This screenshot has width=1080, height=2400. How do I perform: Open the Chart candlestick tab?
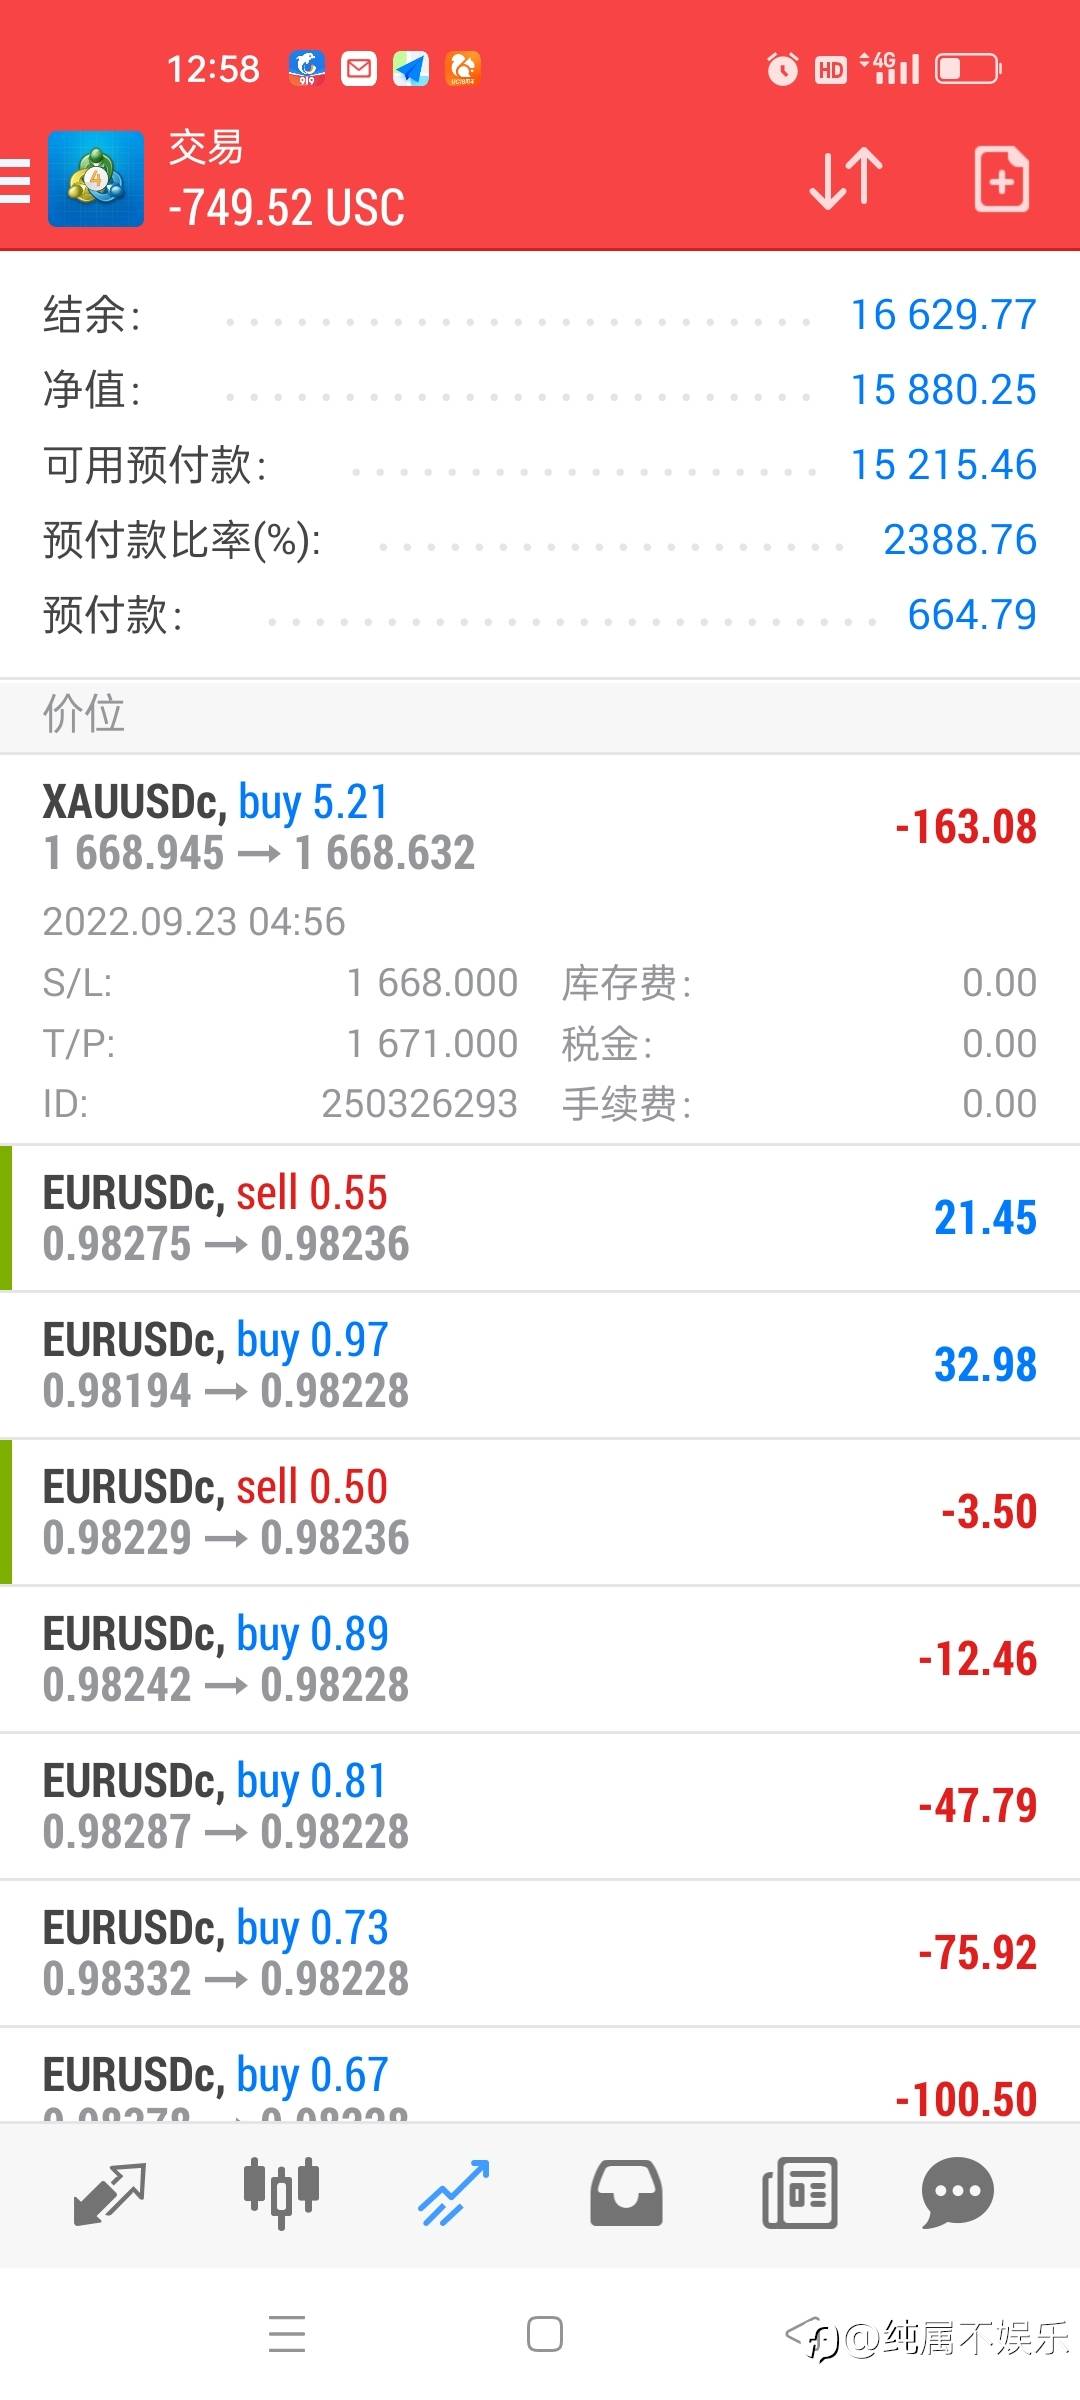click(281, 2194)
